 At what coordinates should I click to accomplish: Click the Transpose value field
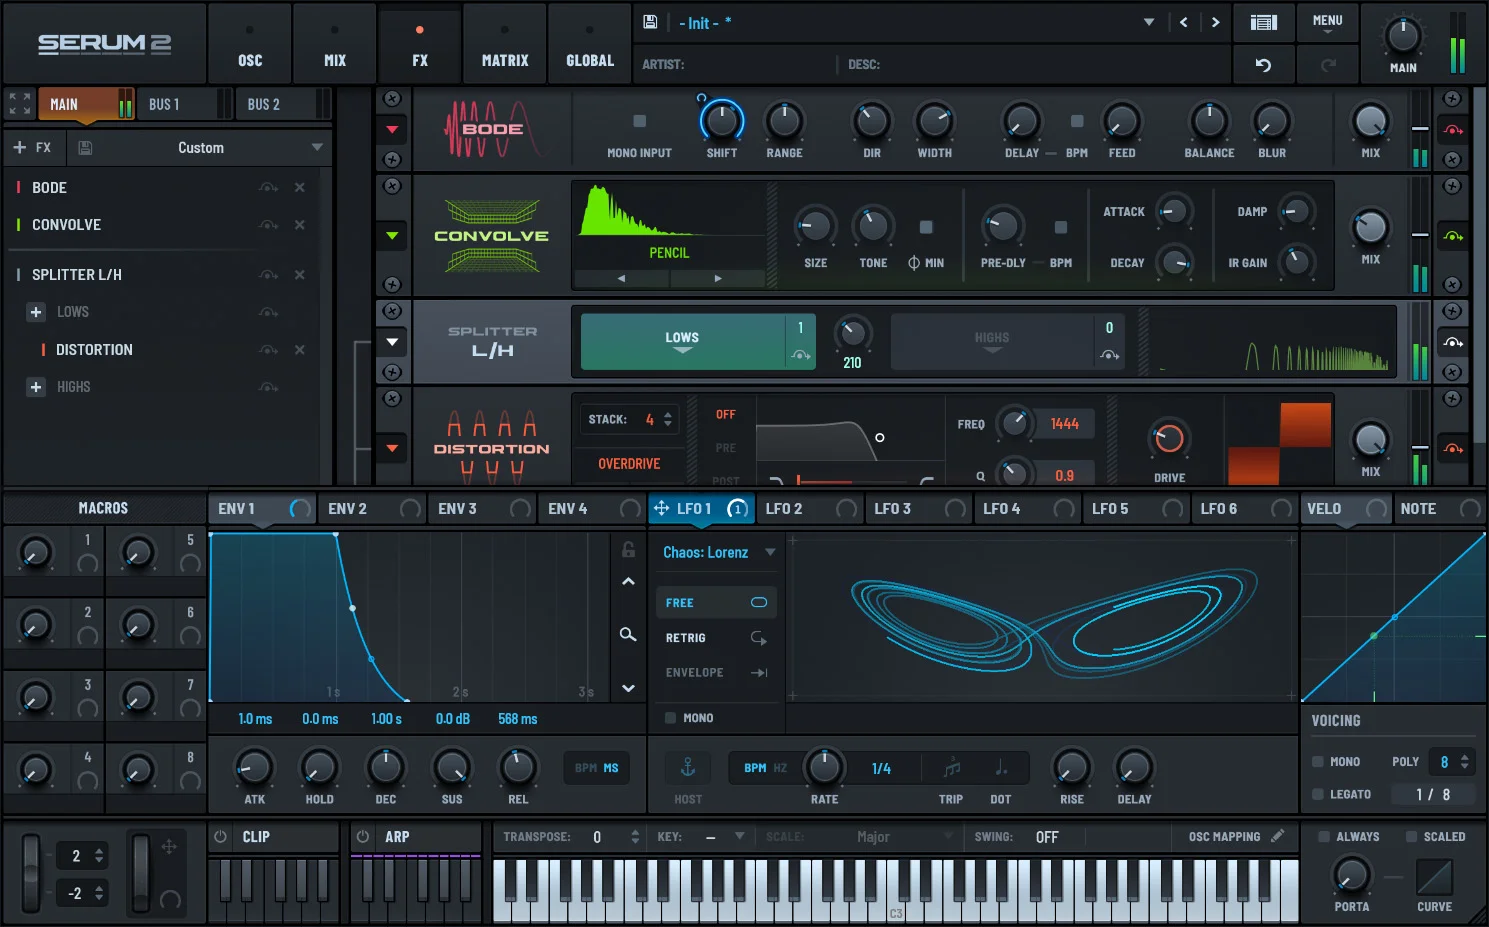(x=597, y=837)
